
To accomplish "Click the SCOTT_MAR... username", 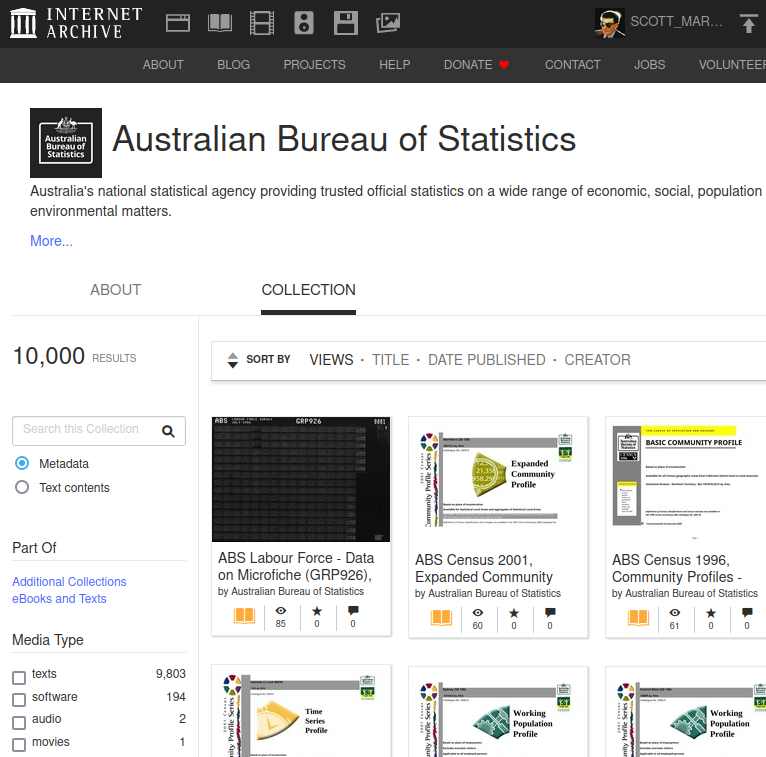I will pyautogui.click(x=676, y=21).
